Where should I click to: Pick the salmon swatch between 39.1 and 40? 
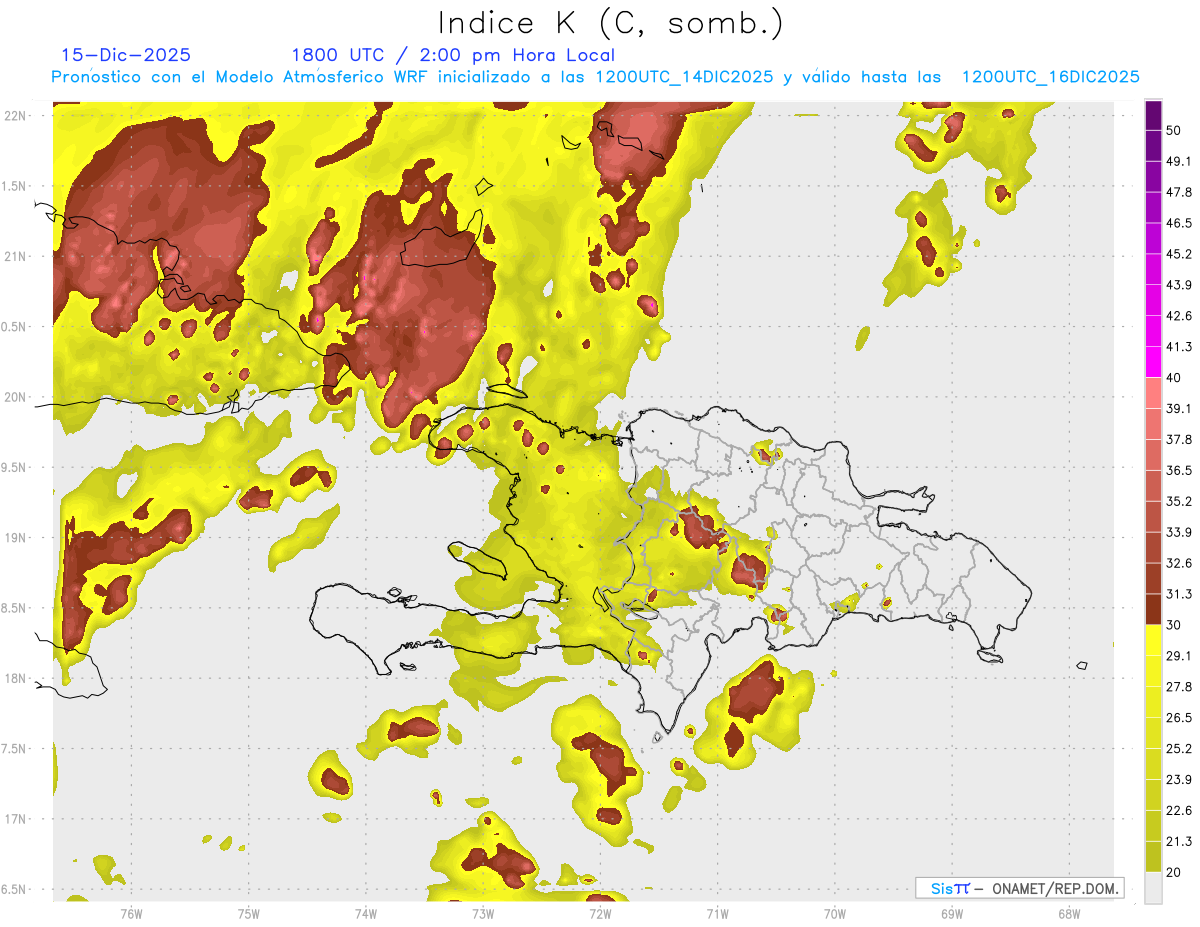coord(1153,393)
